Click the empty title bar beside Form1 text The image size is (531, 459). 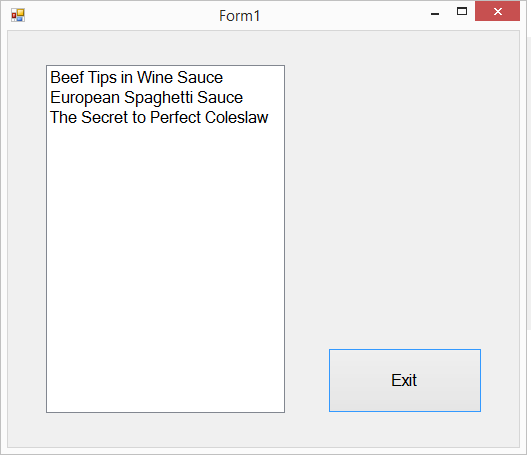[339, 15]
